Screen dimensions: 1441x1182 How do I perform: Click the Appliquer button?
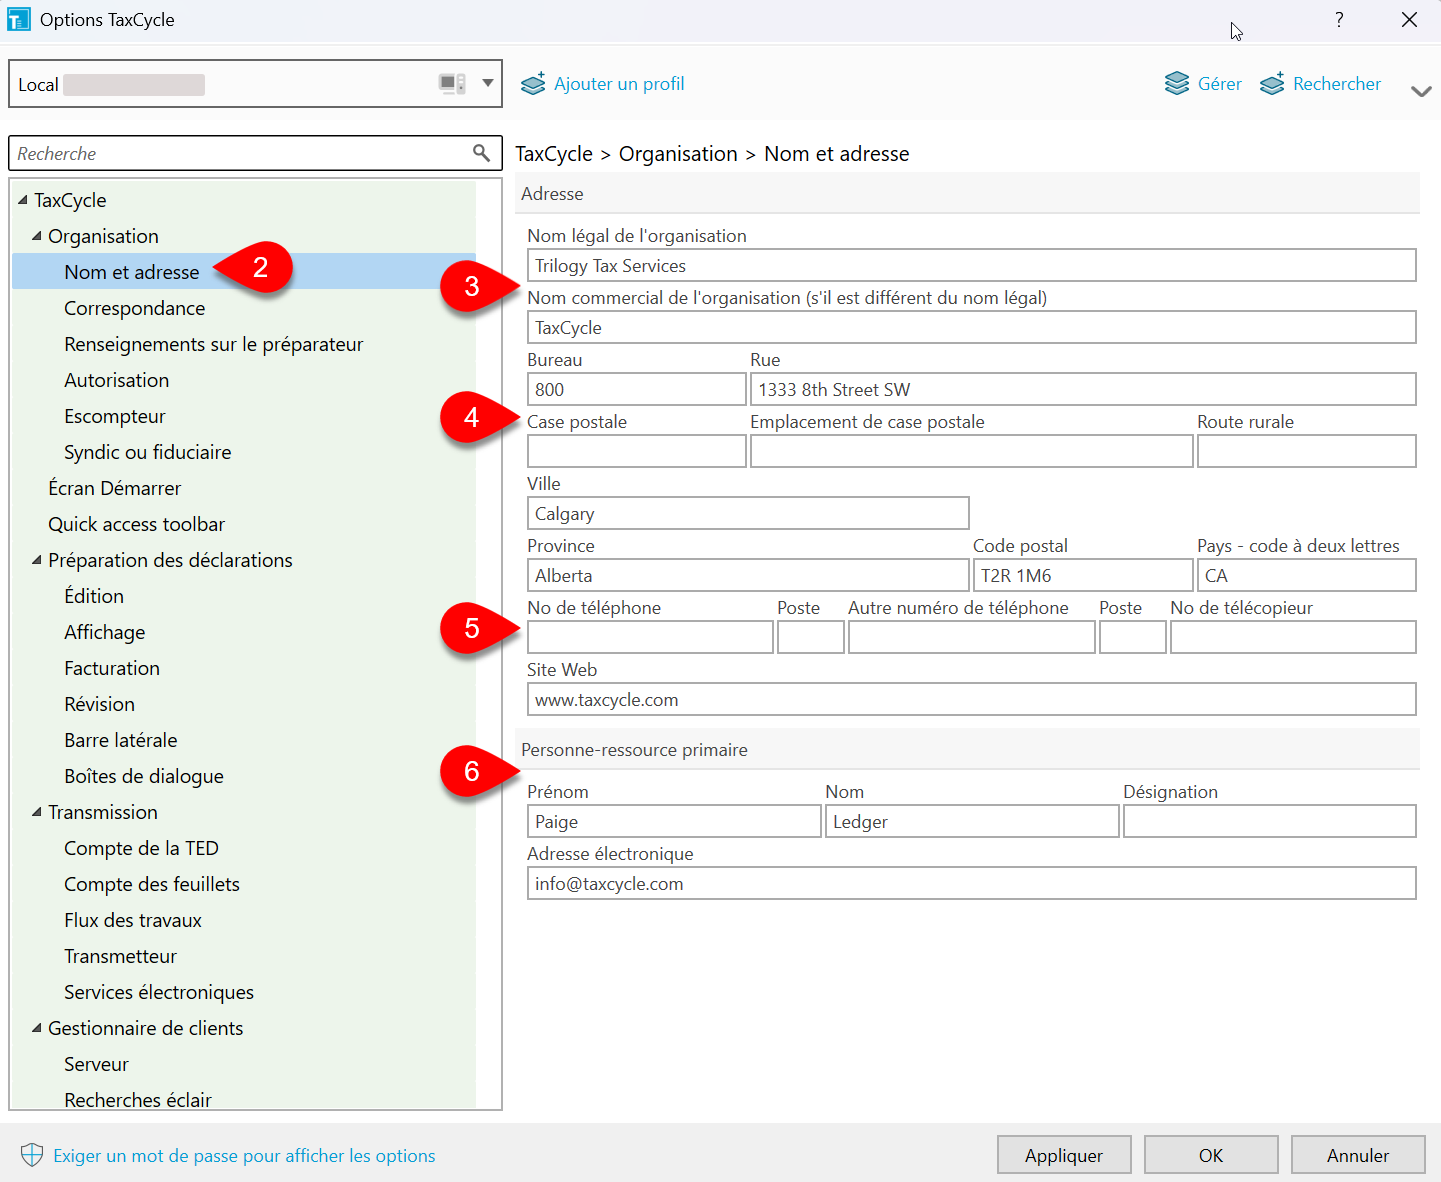(1064, 1155)
